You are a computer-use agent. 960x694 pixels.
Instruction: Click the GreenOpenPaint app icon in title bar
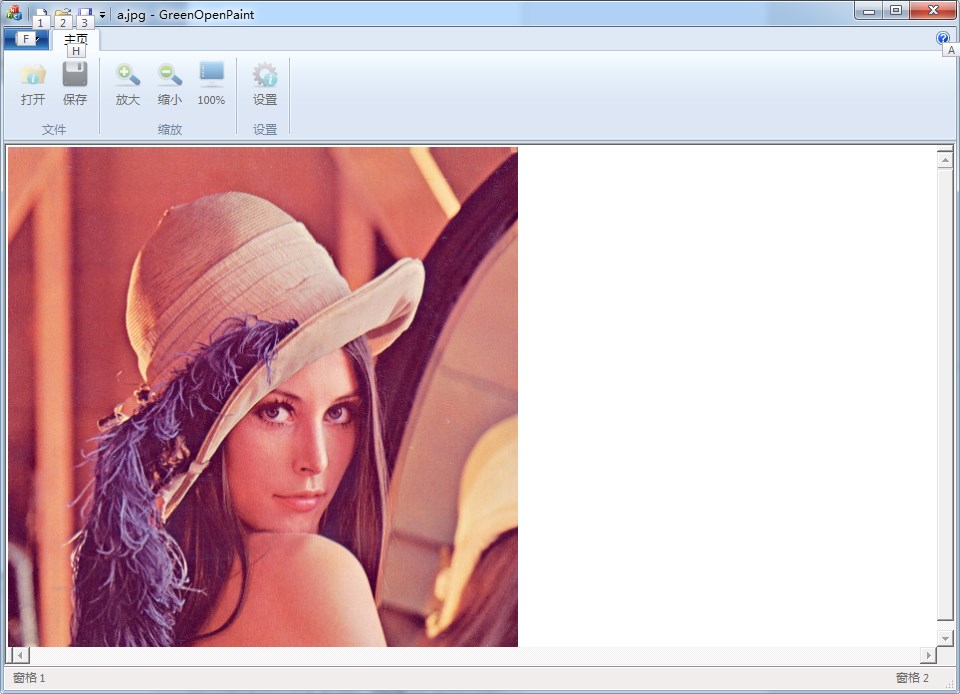[x=14, y=14]
